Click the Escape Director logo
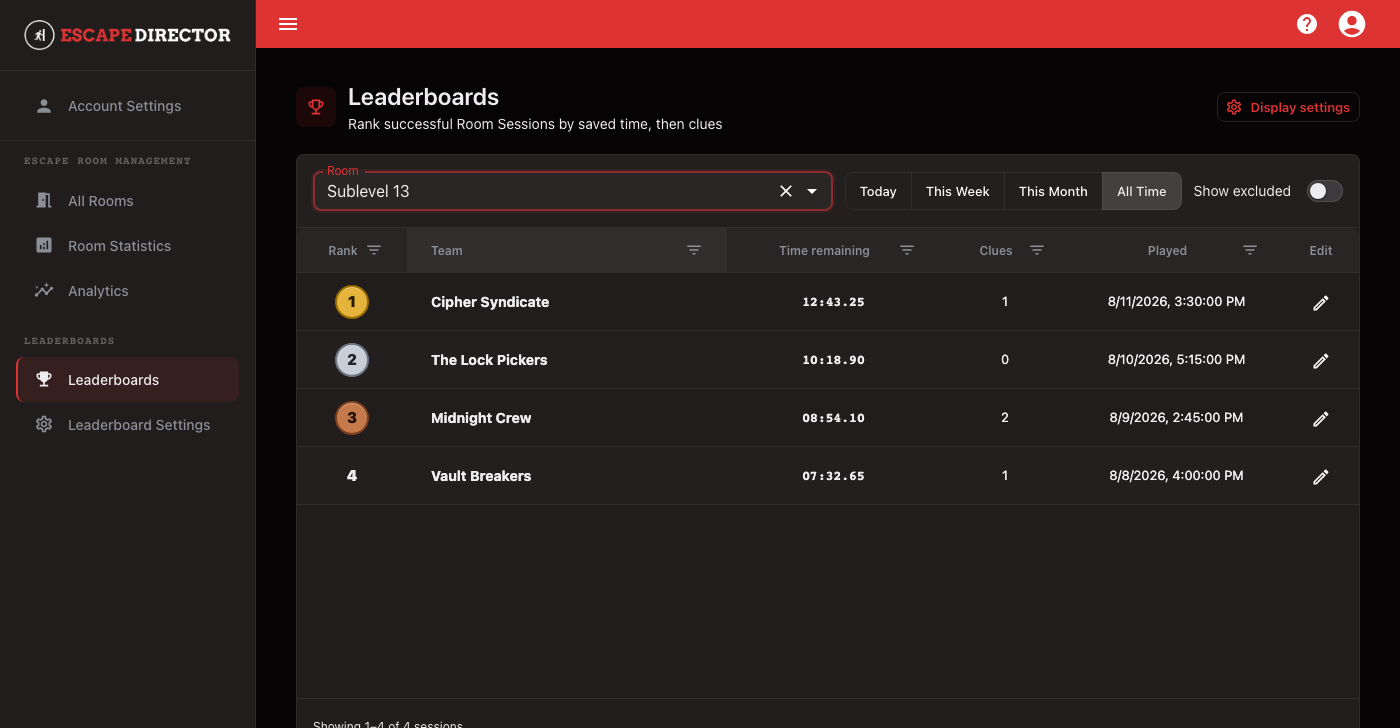This screenshot has height=728, width=1400. pos(127,35)
